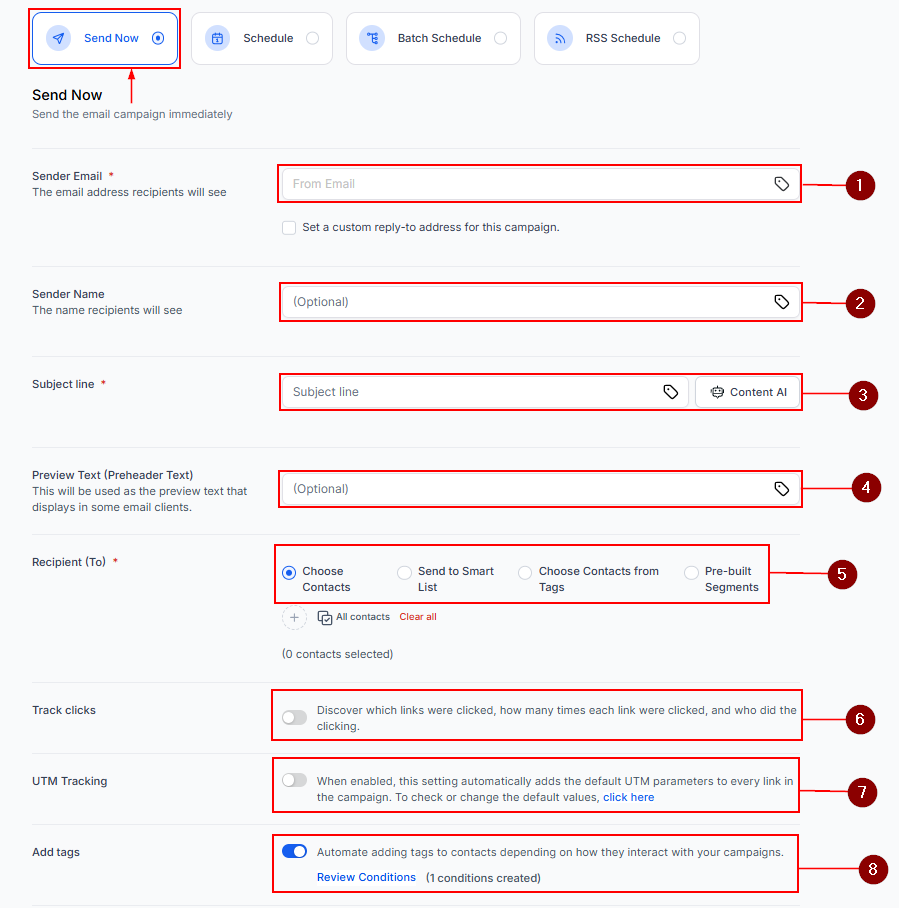Disable the Add tags toggle
Viewport: 899px width, 908px height.
click(x=294, y=851)
